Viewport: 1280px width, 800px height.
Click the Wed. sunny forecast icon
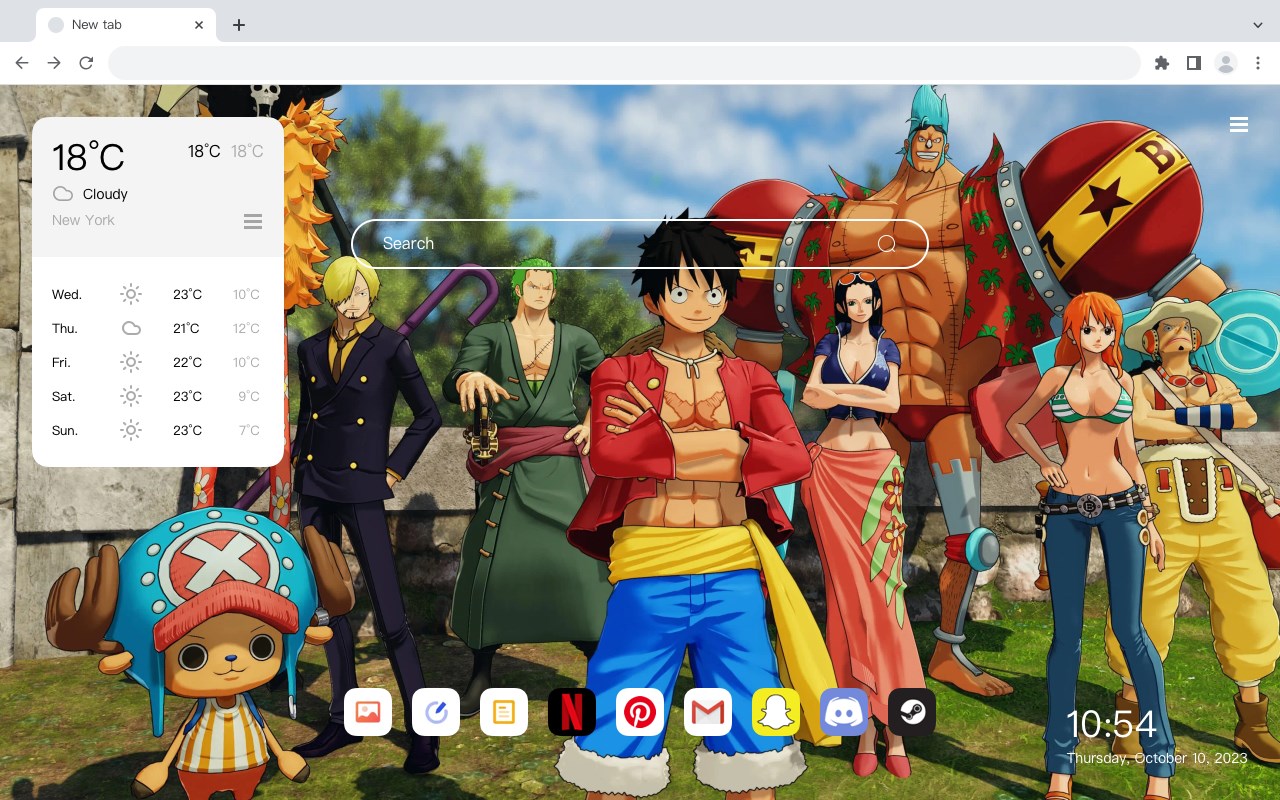coord(131,294)
